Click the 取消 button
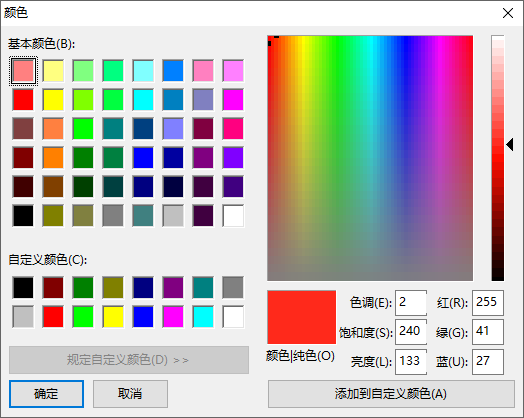 (130, 394)
